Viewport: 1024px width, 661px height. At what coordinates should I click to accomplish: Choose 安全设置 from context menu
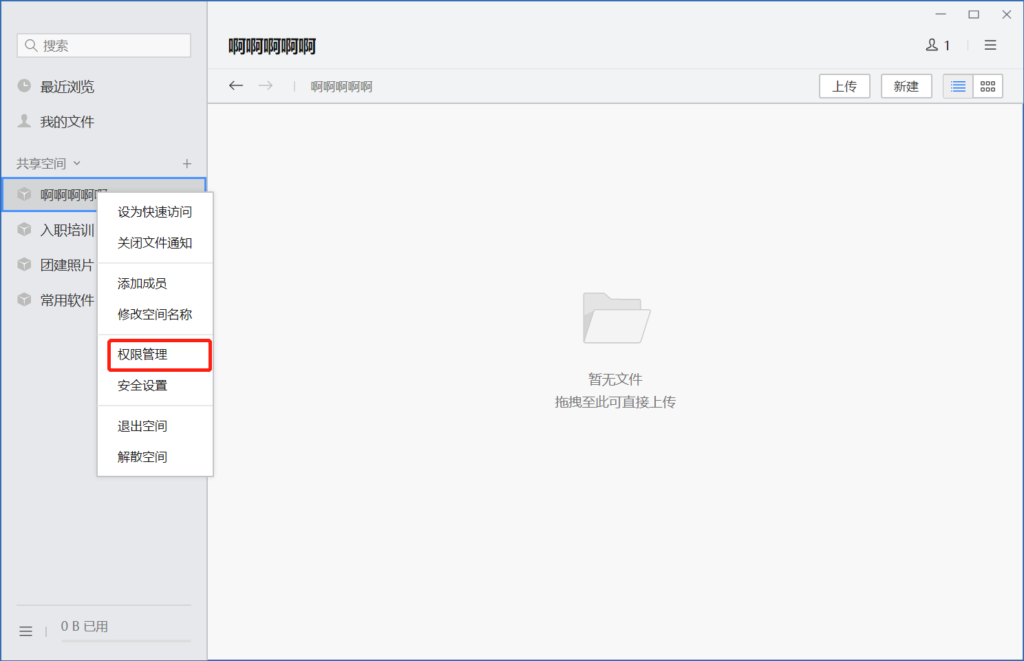155,385
